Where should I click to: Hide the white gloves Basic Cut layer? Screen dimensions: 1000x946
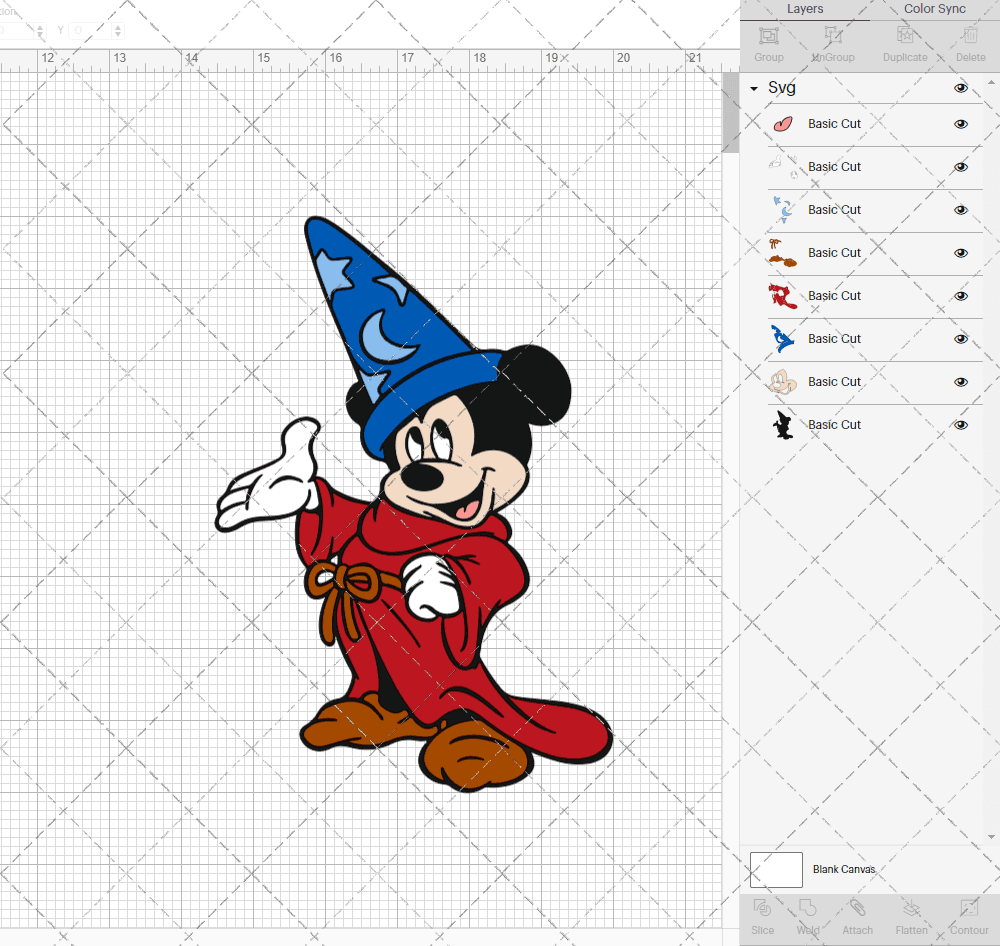point(960,167)
